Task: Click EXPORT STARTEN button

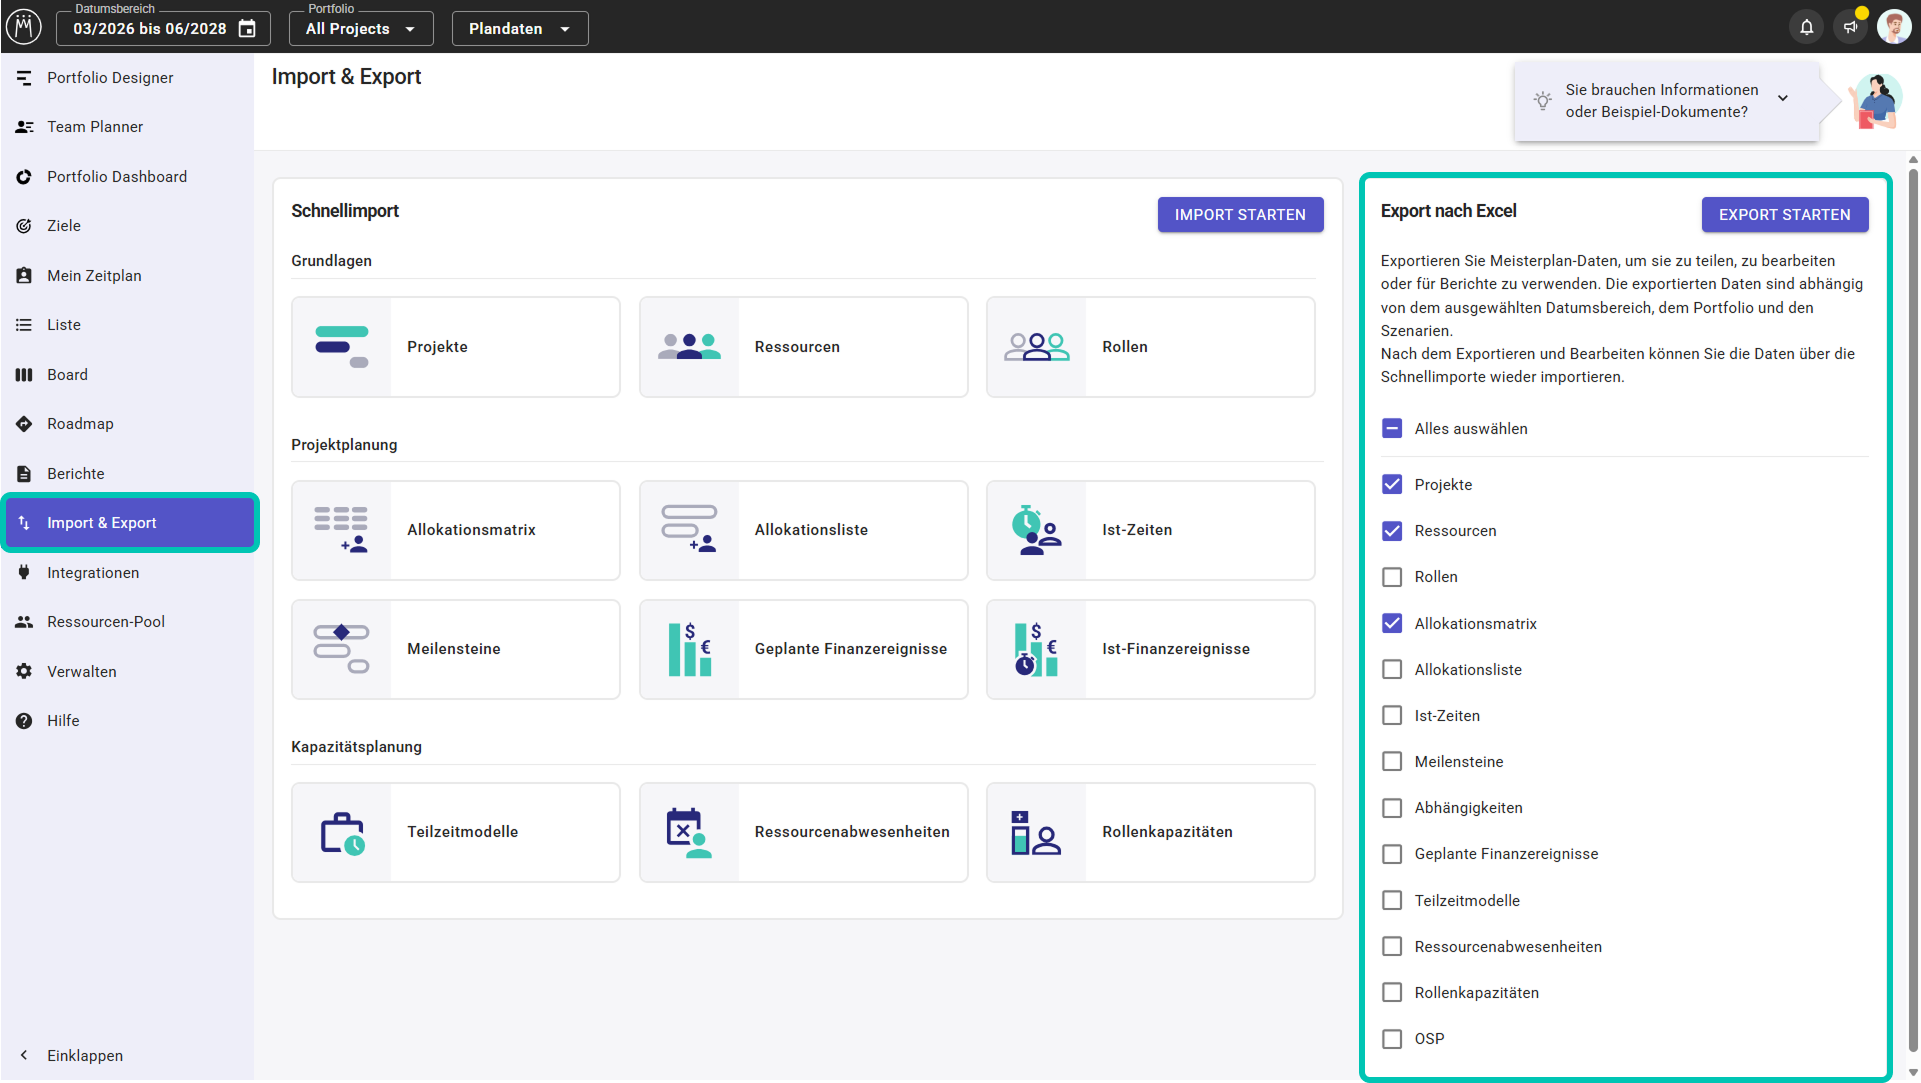Action: 1784,215
